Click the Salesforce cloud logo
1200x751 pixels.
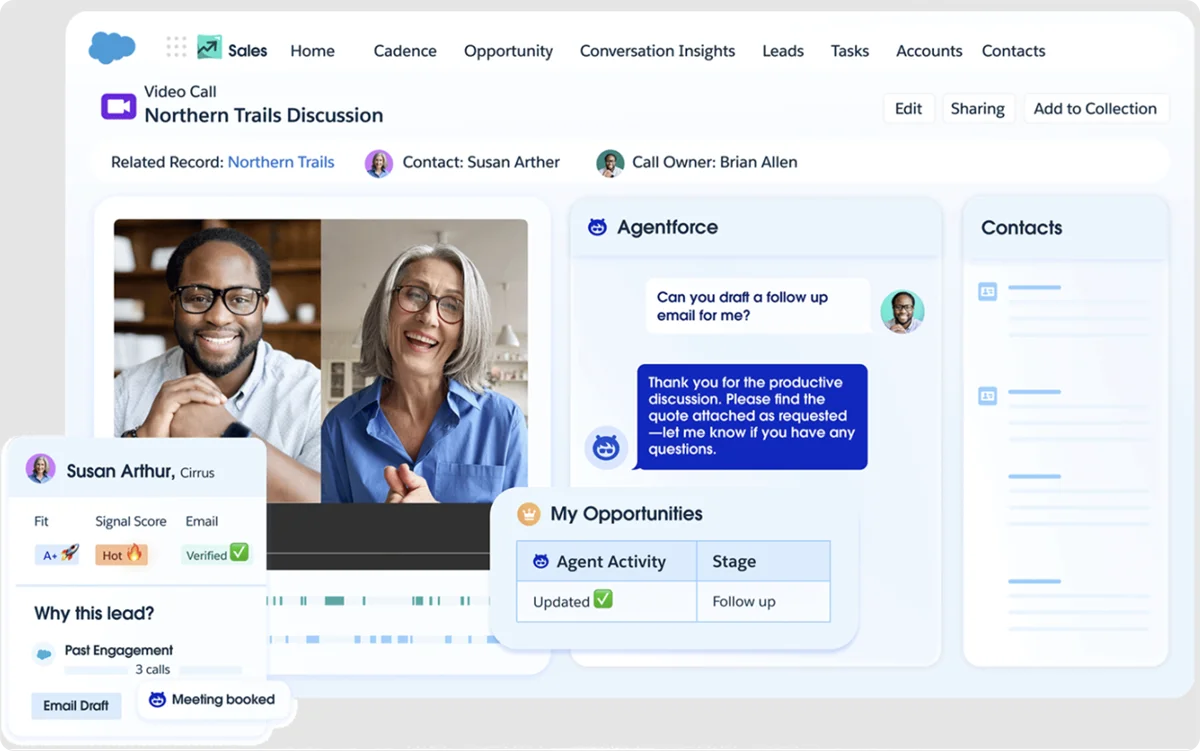pyautogui.click(x=111, y=47)
